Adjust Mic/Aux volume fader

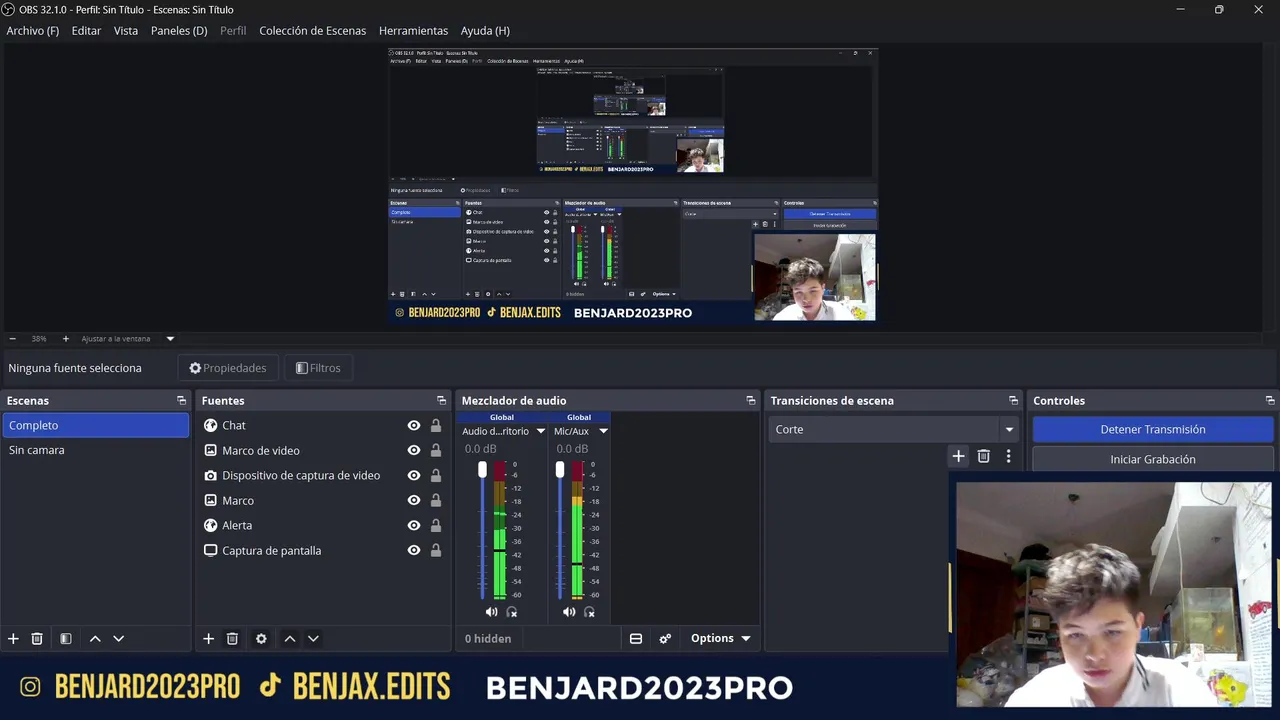[x=560, y=470]
